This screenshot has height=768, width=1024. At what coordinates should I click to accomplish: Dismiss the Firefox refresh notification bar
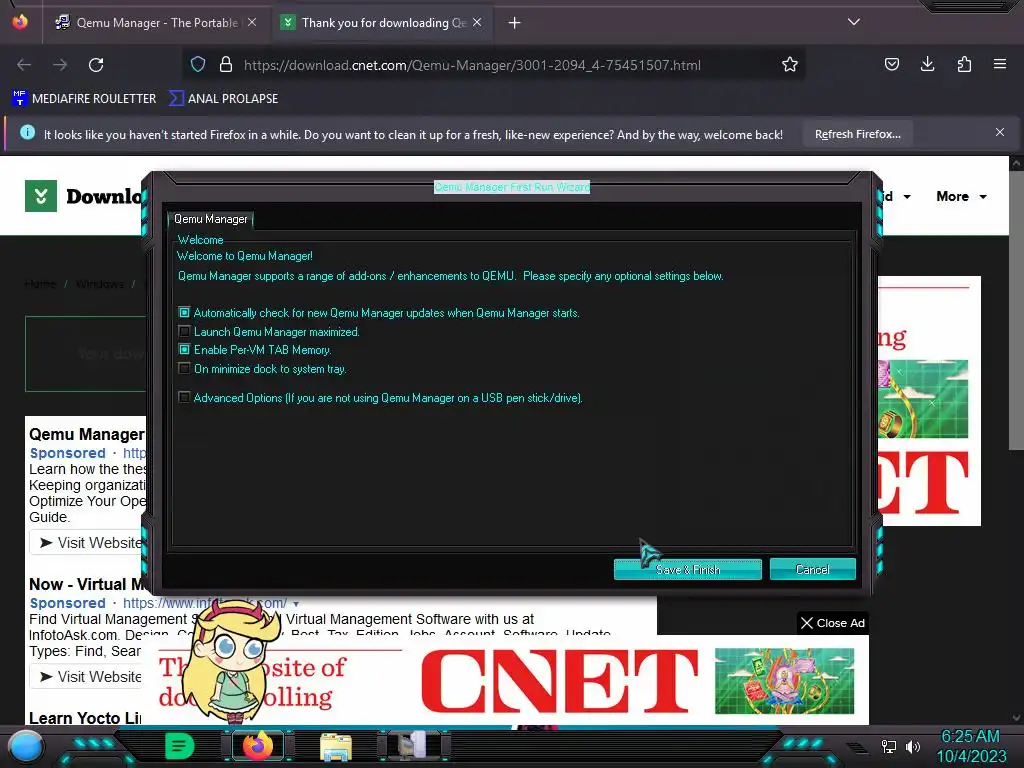[x=1000, y=133]
